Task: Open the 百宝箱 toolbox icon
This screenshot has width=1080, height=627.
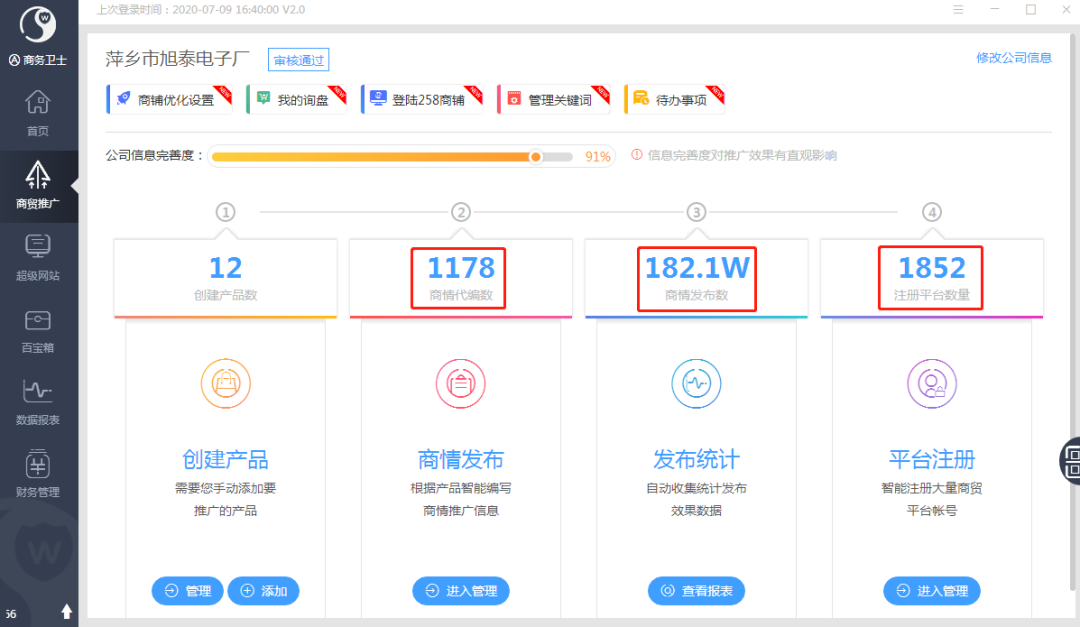Action: [38, 330]
